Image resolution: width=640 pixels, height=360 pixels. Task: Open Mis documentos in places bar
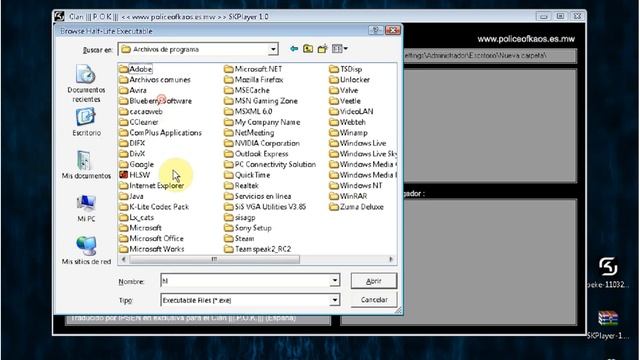(86, 165)
